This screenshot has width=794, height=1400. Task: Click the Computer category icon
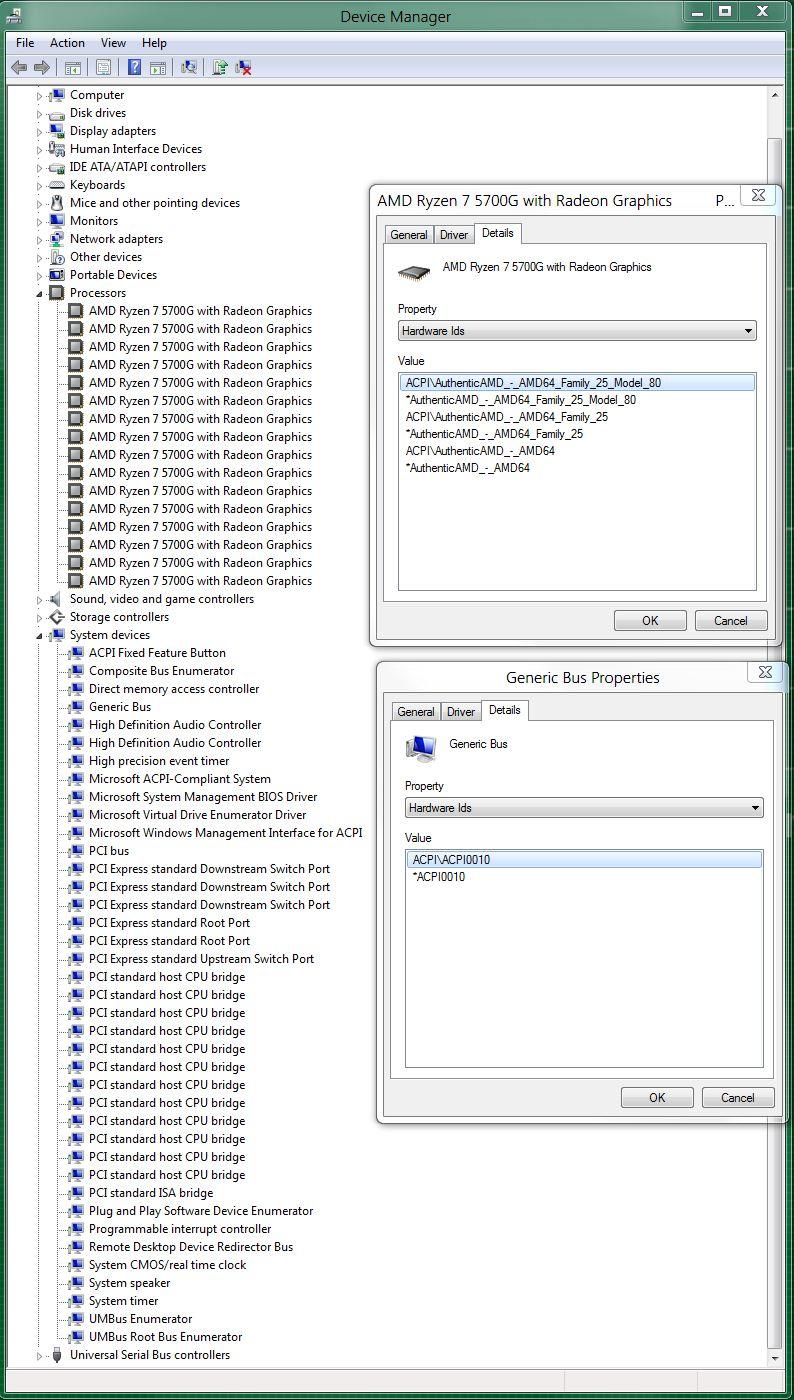pyautogui.click(x=57, y=95)
